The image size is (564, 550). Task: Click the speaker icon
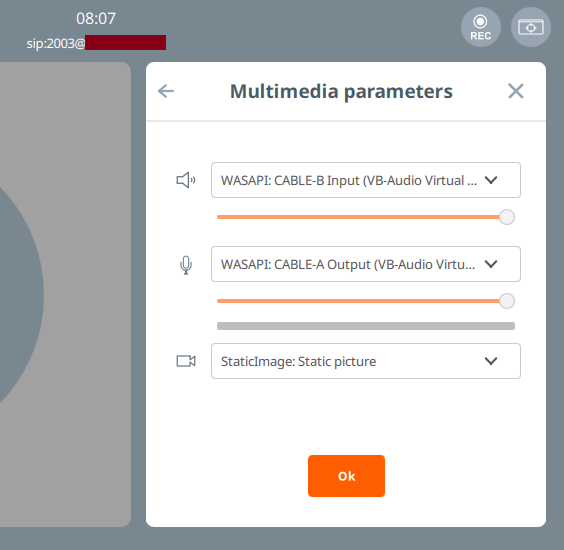pyautogui.click(x=186, y=180)
